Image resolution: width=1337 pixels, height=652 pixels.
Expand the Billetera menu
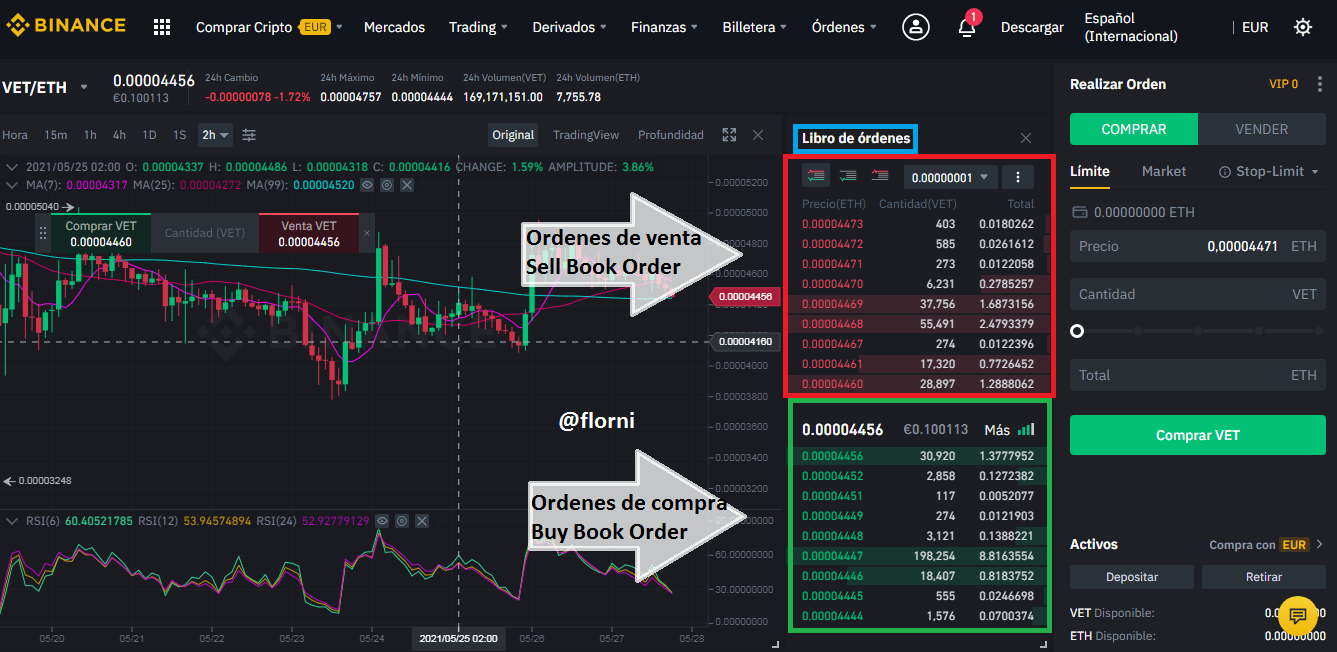tap(755, 27)
